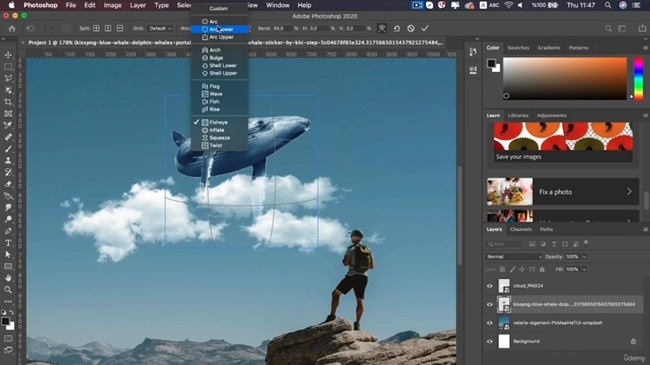Open the Color panel menu
The image size is (650, 365).
point(645,48)
